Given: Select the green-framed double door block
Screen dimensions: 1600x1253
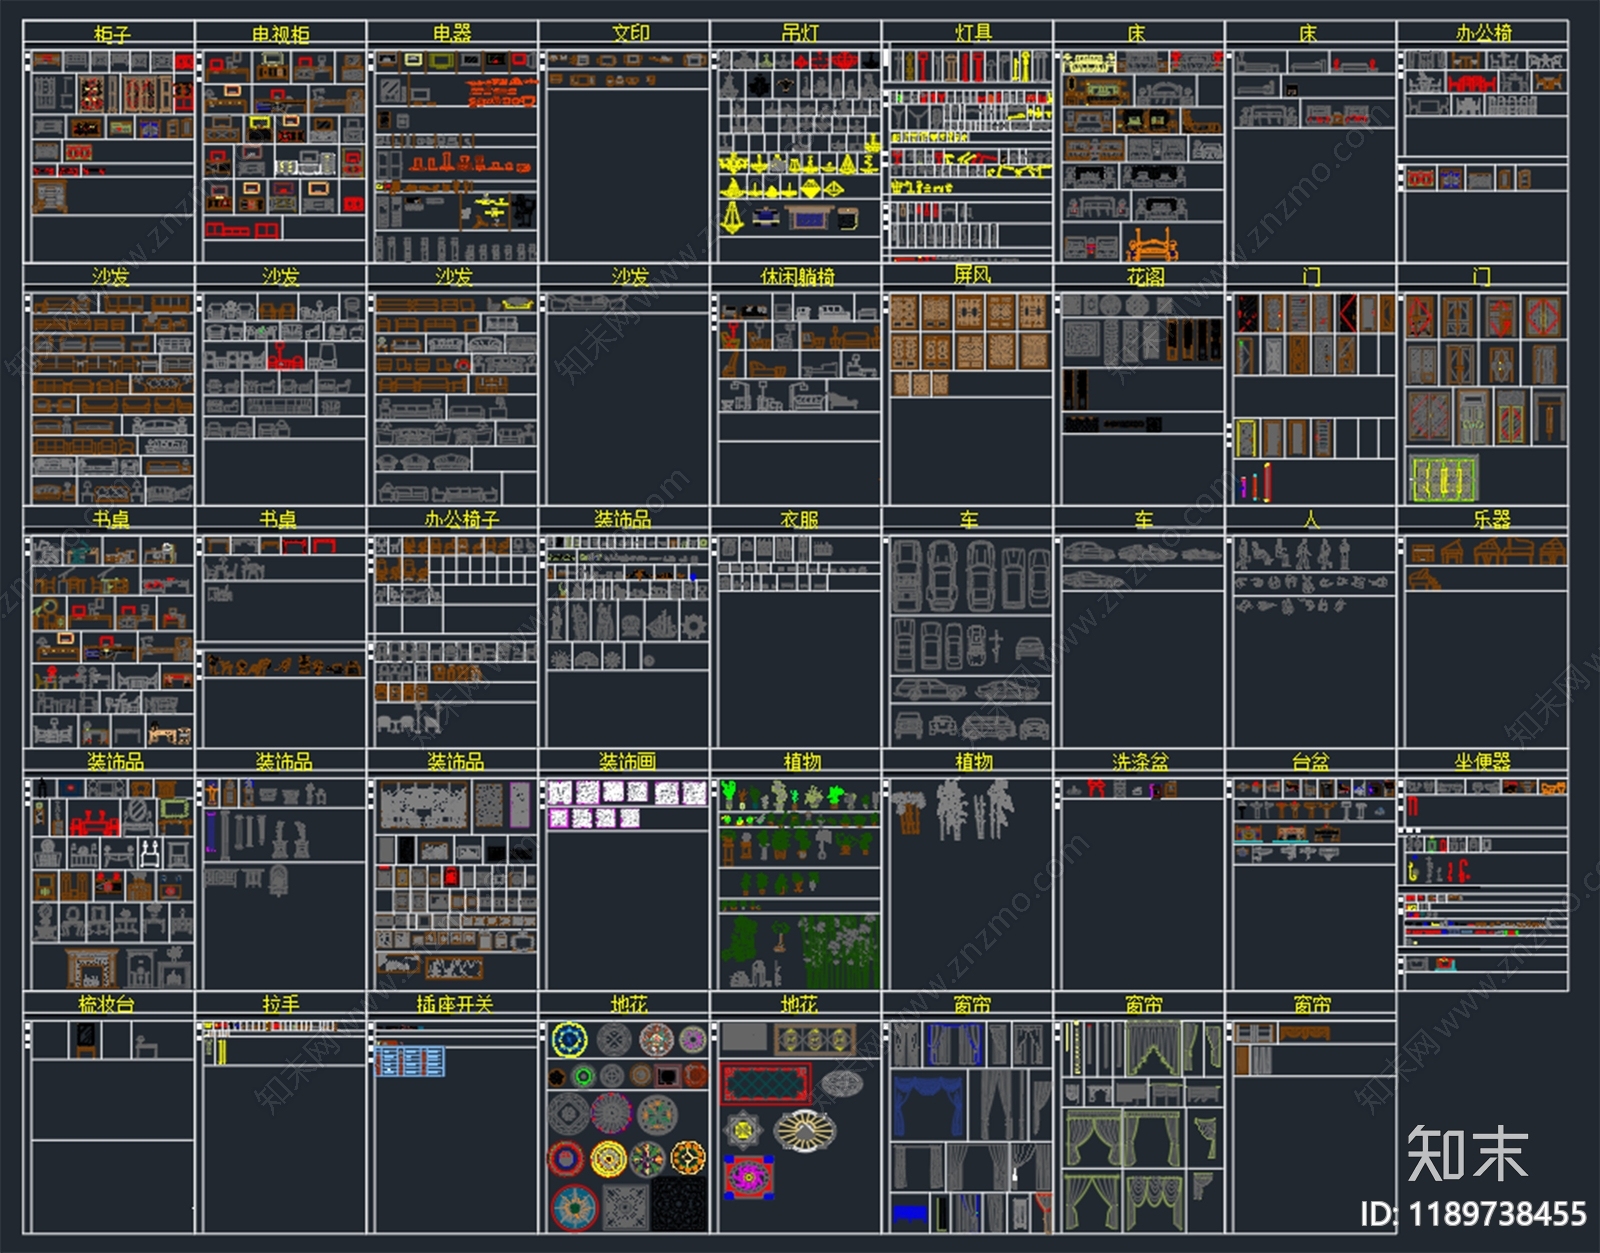Looking at the screenshot, I should coord(1443,479).
